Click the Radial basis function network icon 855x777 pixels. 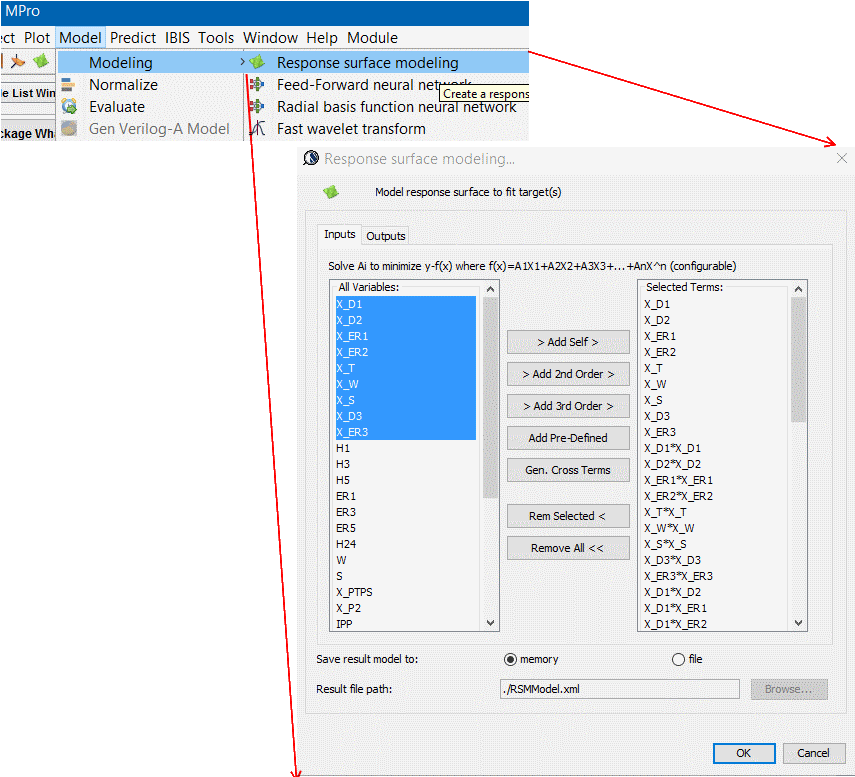coord(258,107)
